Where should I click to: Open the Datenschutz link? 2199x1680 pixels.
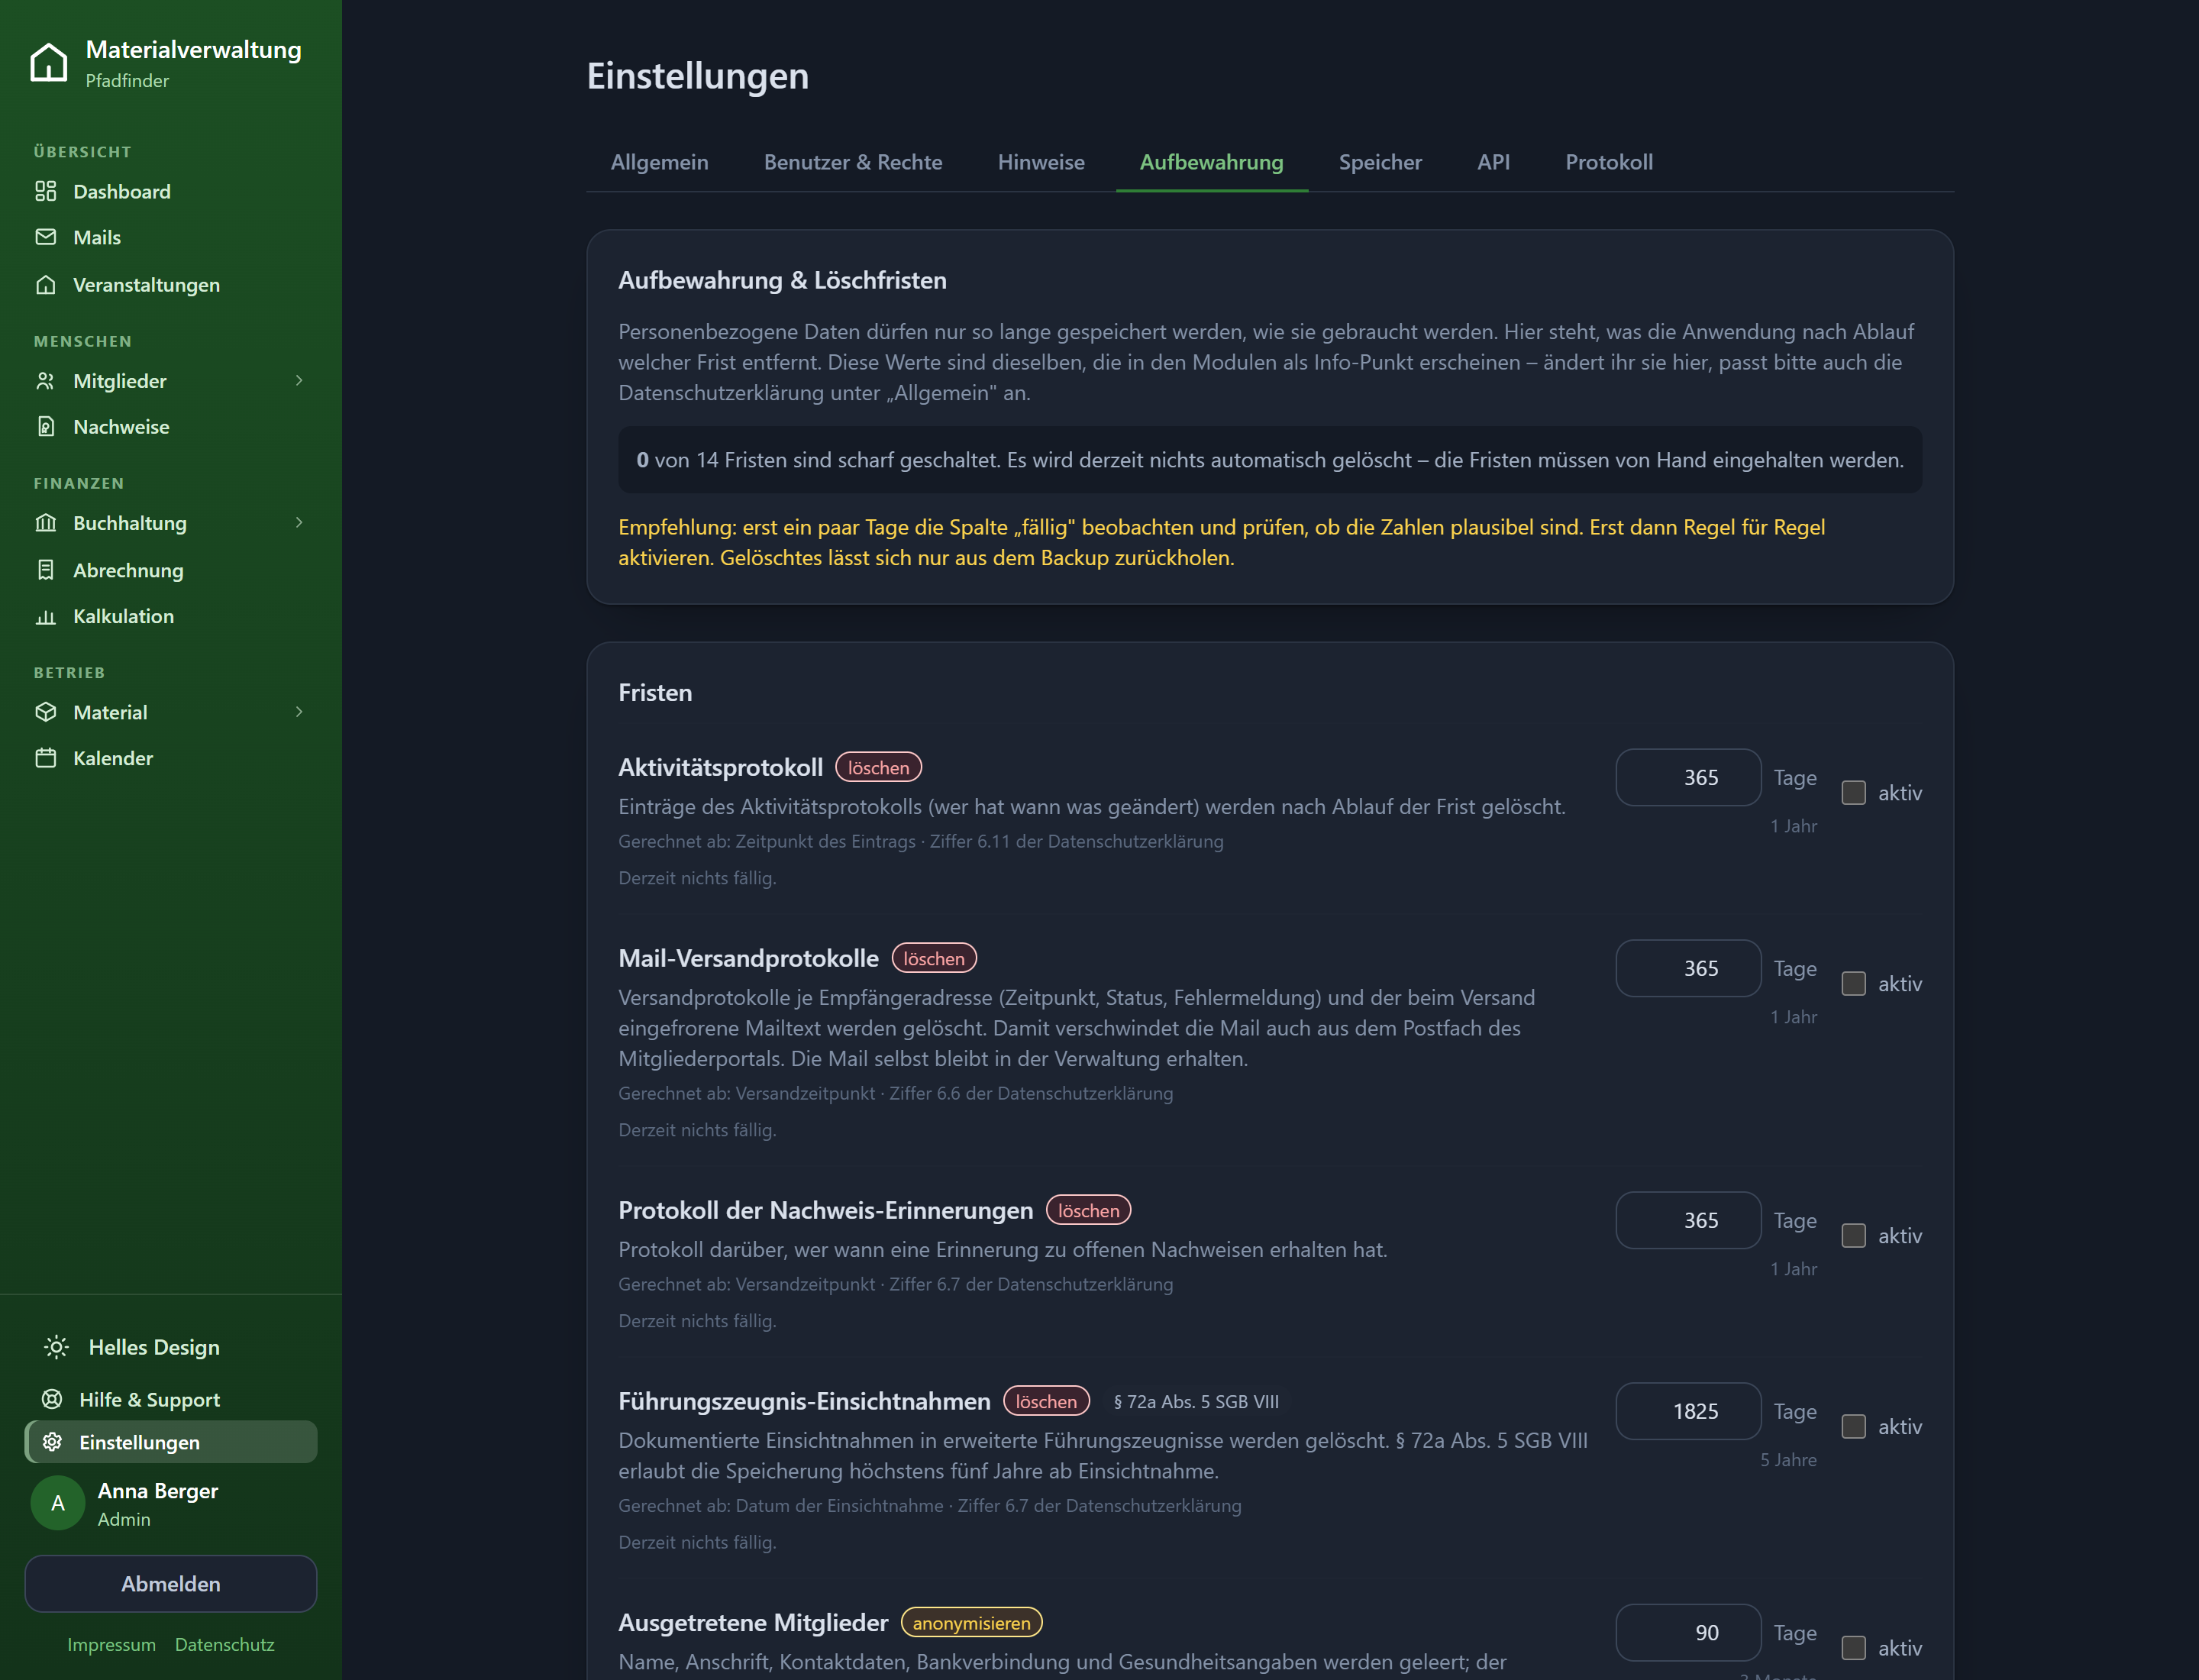point(224,1645)
